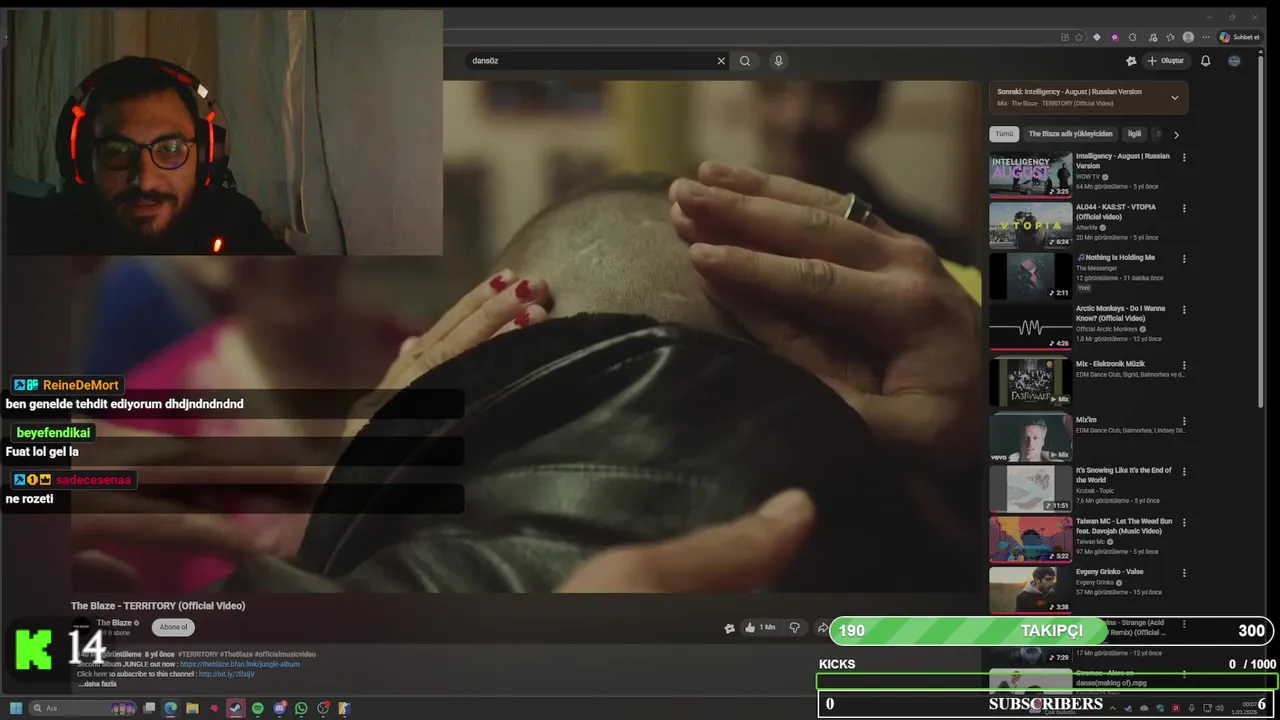Open File Explorer from taskbar
The image size is (1280, 720).
coord(192,708)
